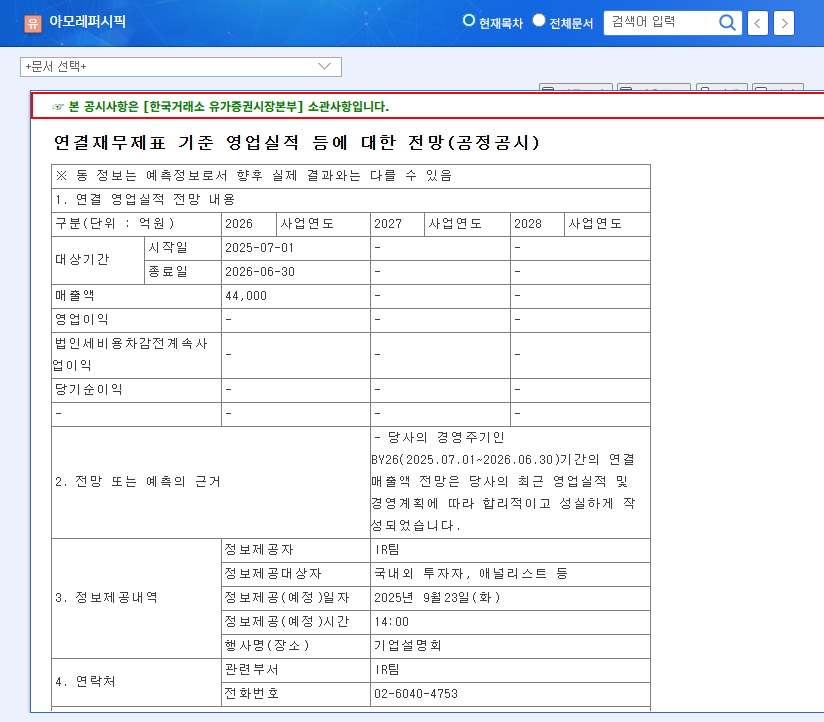Click the 2028 column header
Viewport: 824px width, 722px height.
tap(537, 224)
